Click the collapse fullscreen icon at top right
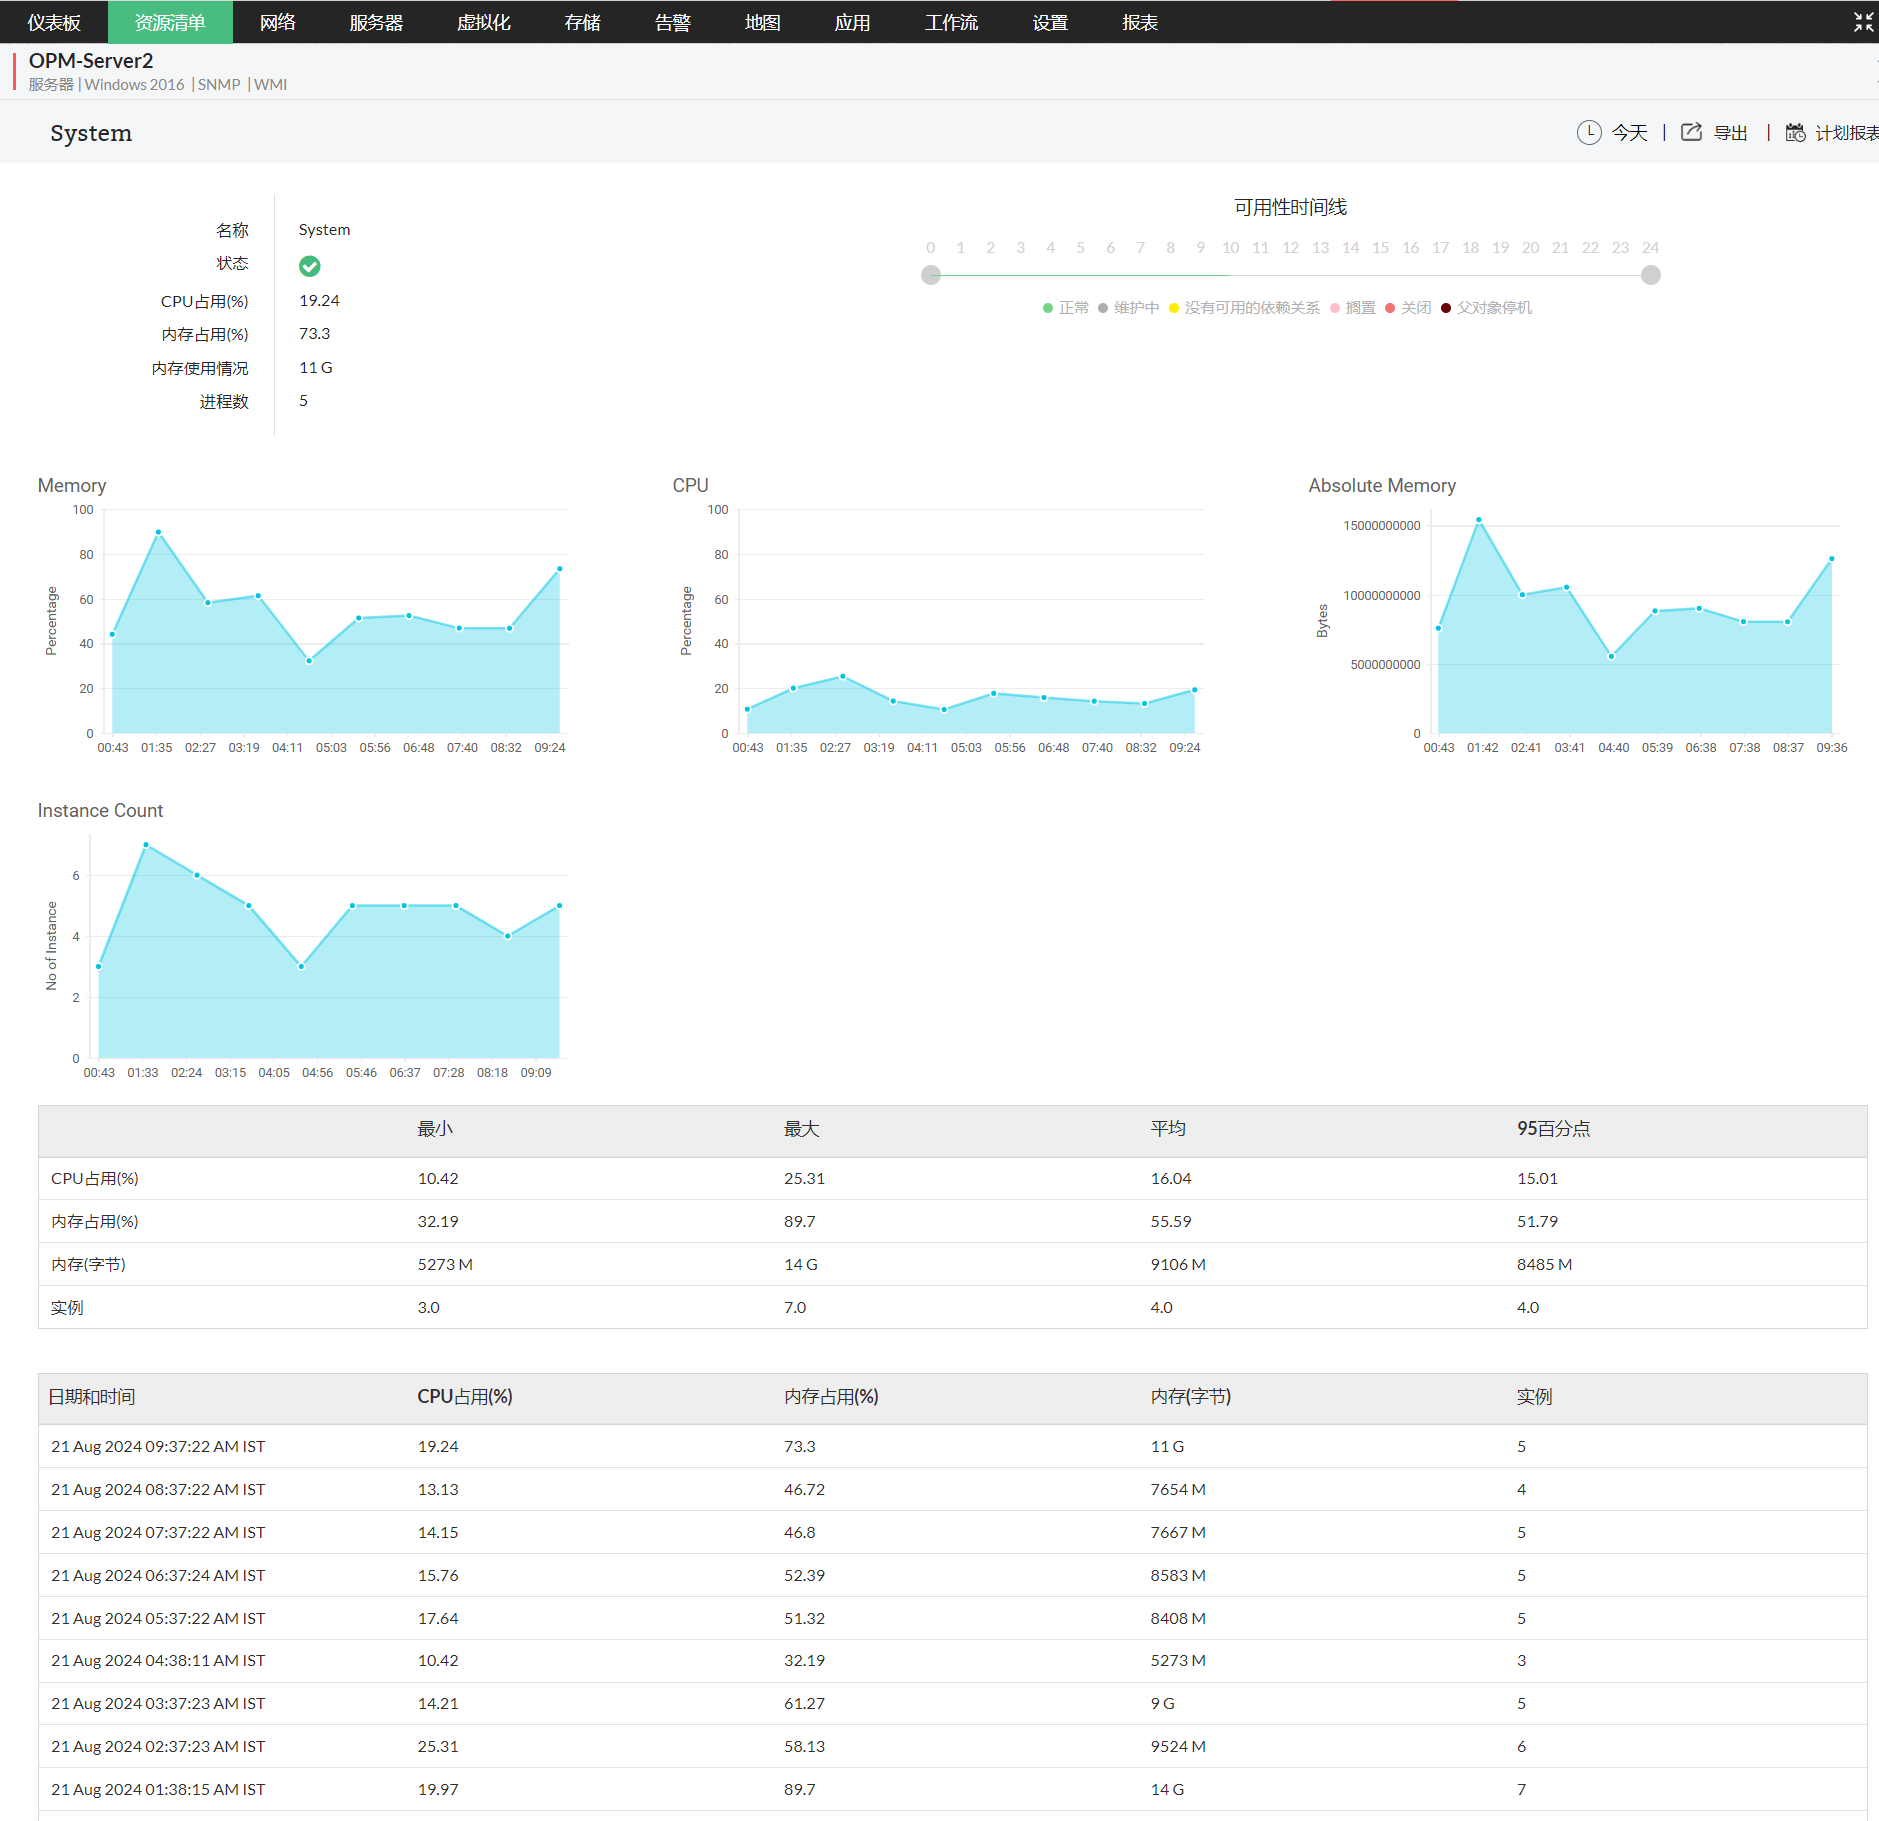This screenshot has width=1879, height=1821. (1863, 22)
